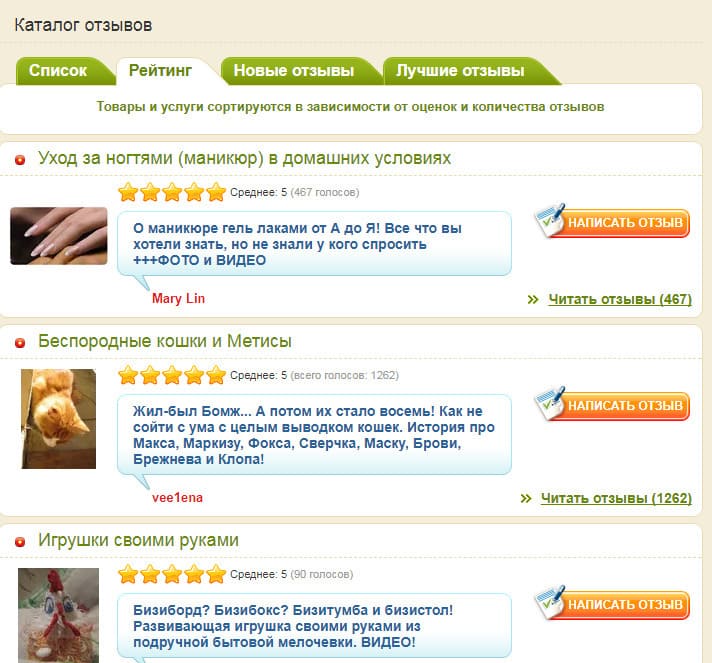Click the red bullet beside Игрушки своими руками
712x663 pixels.
[x=20, y=542]
